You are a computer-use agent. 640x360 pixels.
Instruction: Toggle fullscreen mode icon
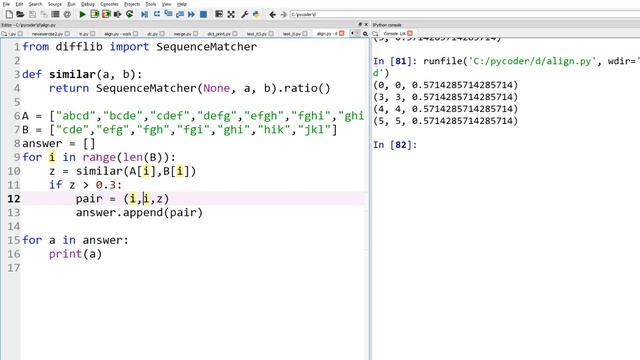click(x=231, y=14)
